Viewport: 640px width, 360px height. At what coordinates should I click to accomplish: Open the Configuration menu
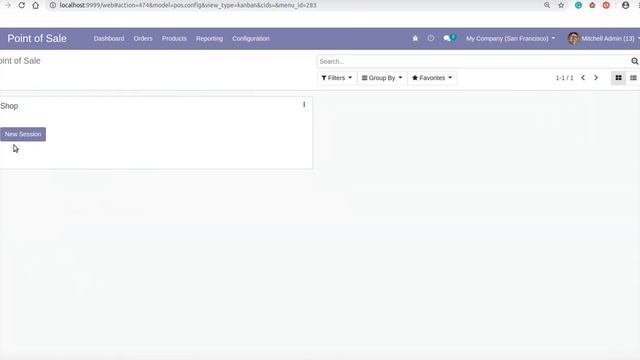click(251, 38)
